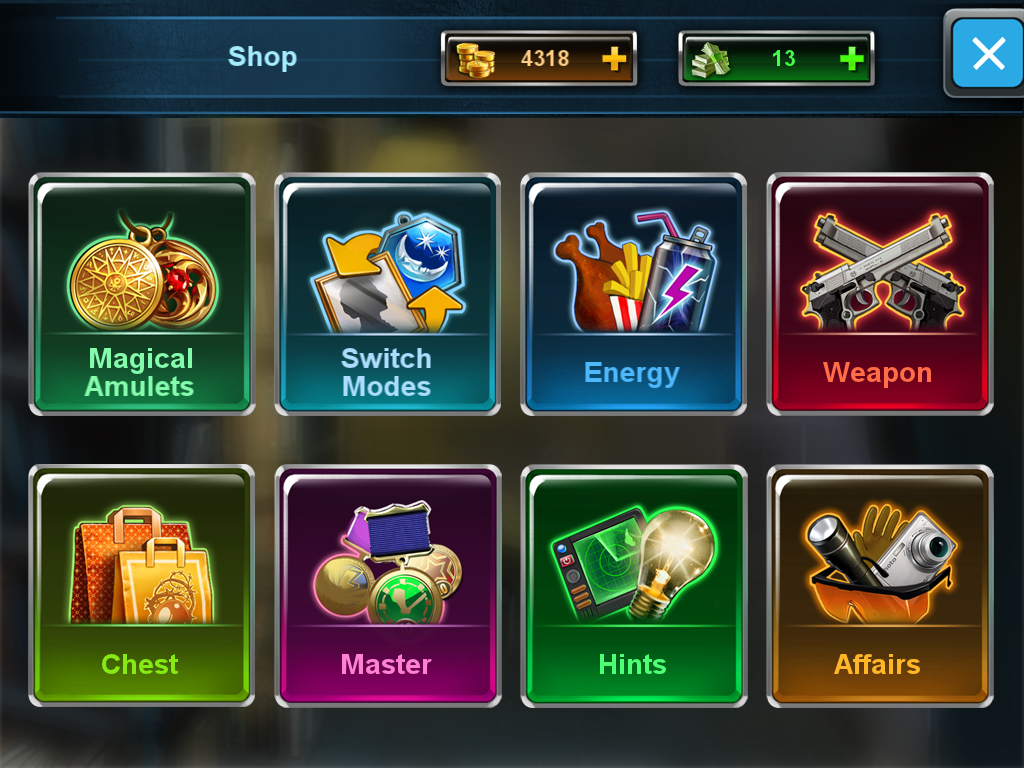Select the Switch Modes moon badge icon
The width and height of the screenshot is (1024, 768).
[x=389, y=271]
